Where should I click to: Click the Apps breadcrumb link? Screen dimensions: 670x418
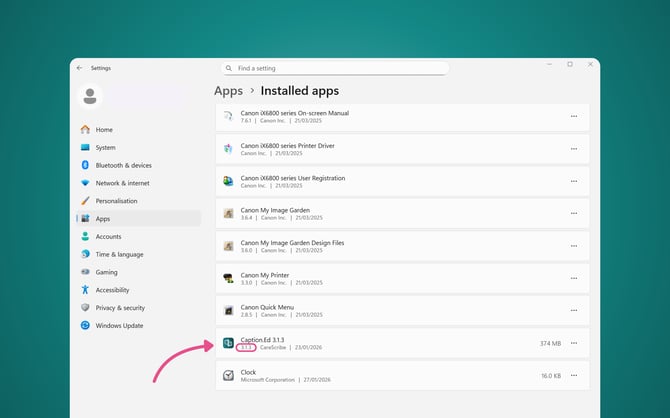pyautogui.click(x=228, y=91)
